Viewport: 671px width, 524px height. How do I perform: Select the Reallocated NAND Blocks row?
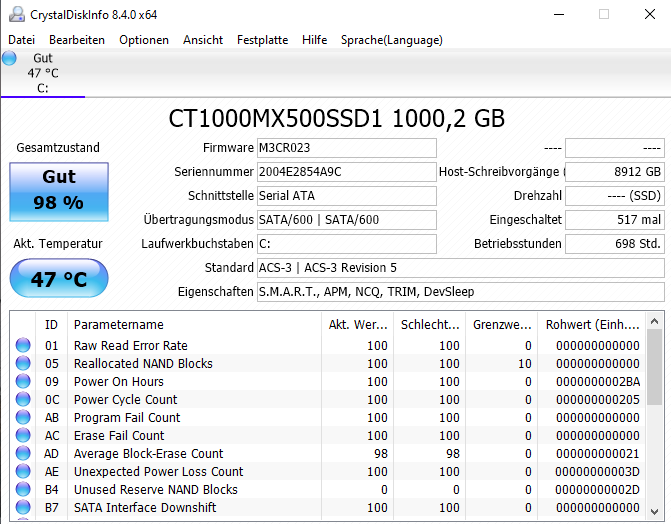pyautogui.click(x=328, y=363)
